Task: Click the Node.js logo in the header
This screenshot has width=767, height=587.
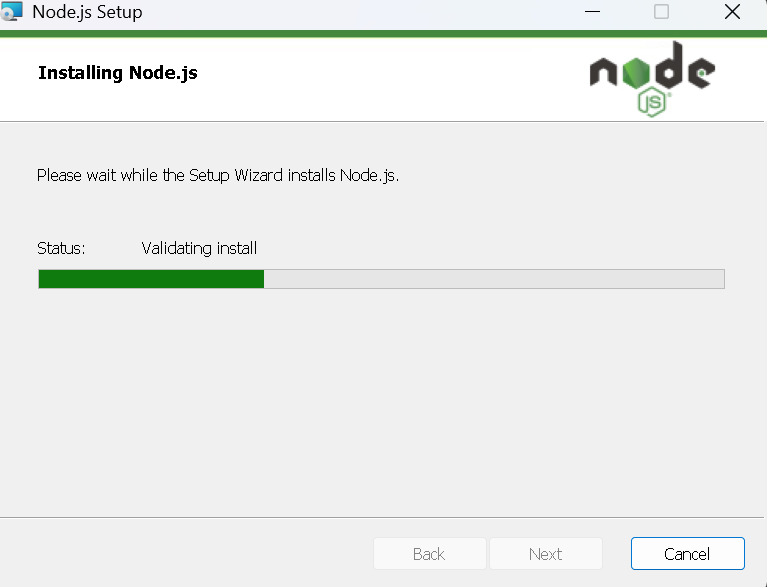Action: 652,79
